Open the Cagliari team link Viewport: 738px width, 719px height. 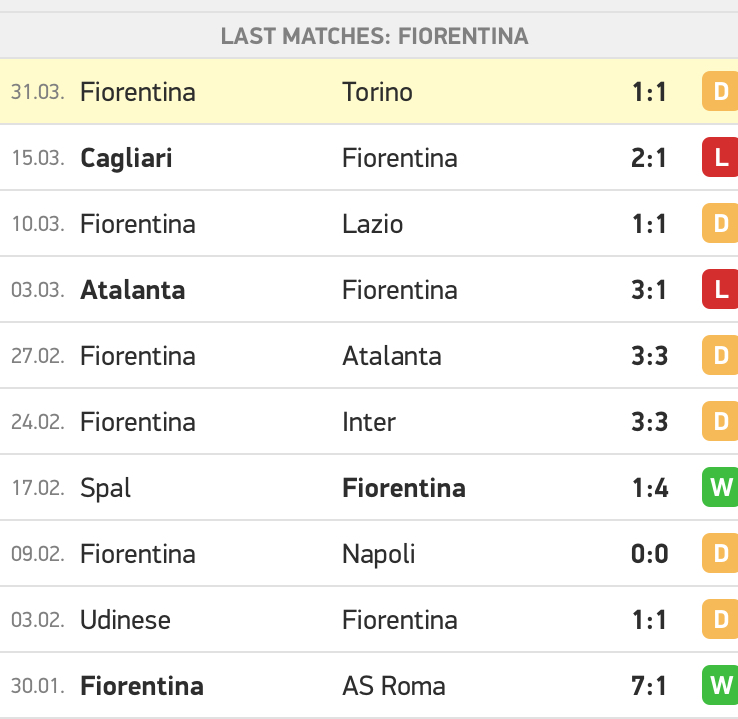[x=126, y=158]
